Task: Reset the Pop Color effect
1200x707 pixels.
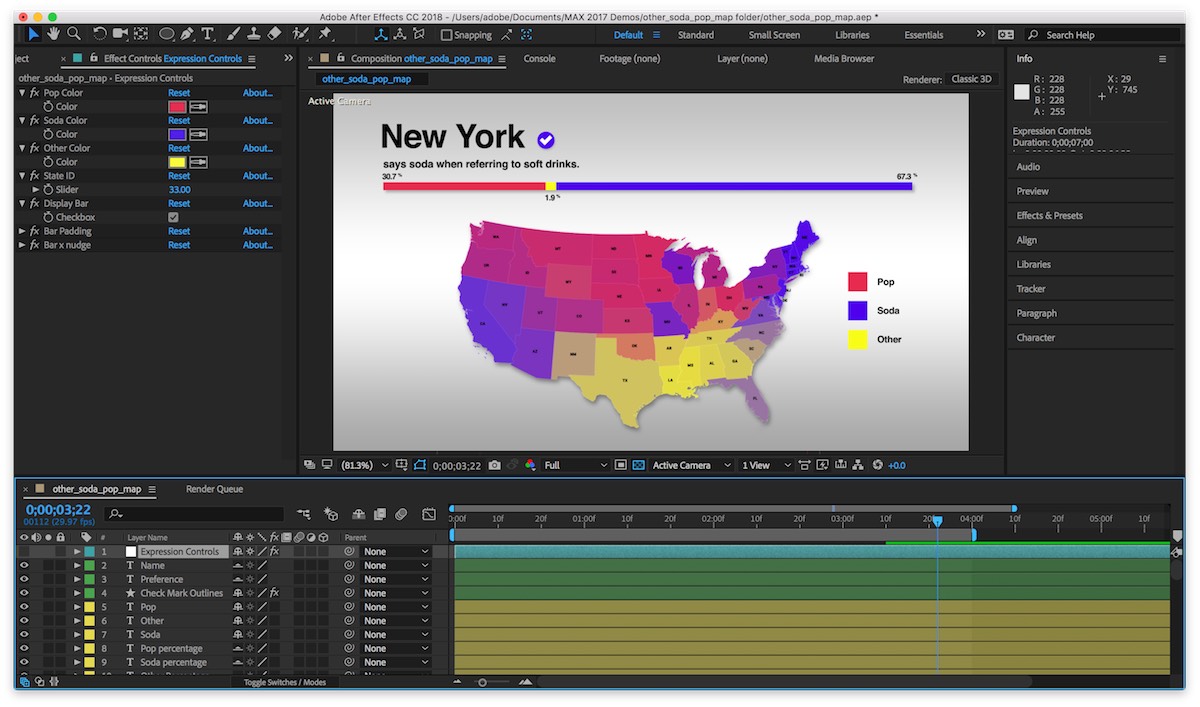Action: pos(179,93)
